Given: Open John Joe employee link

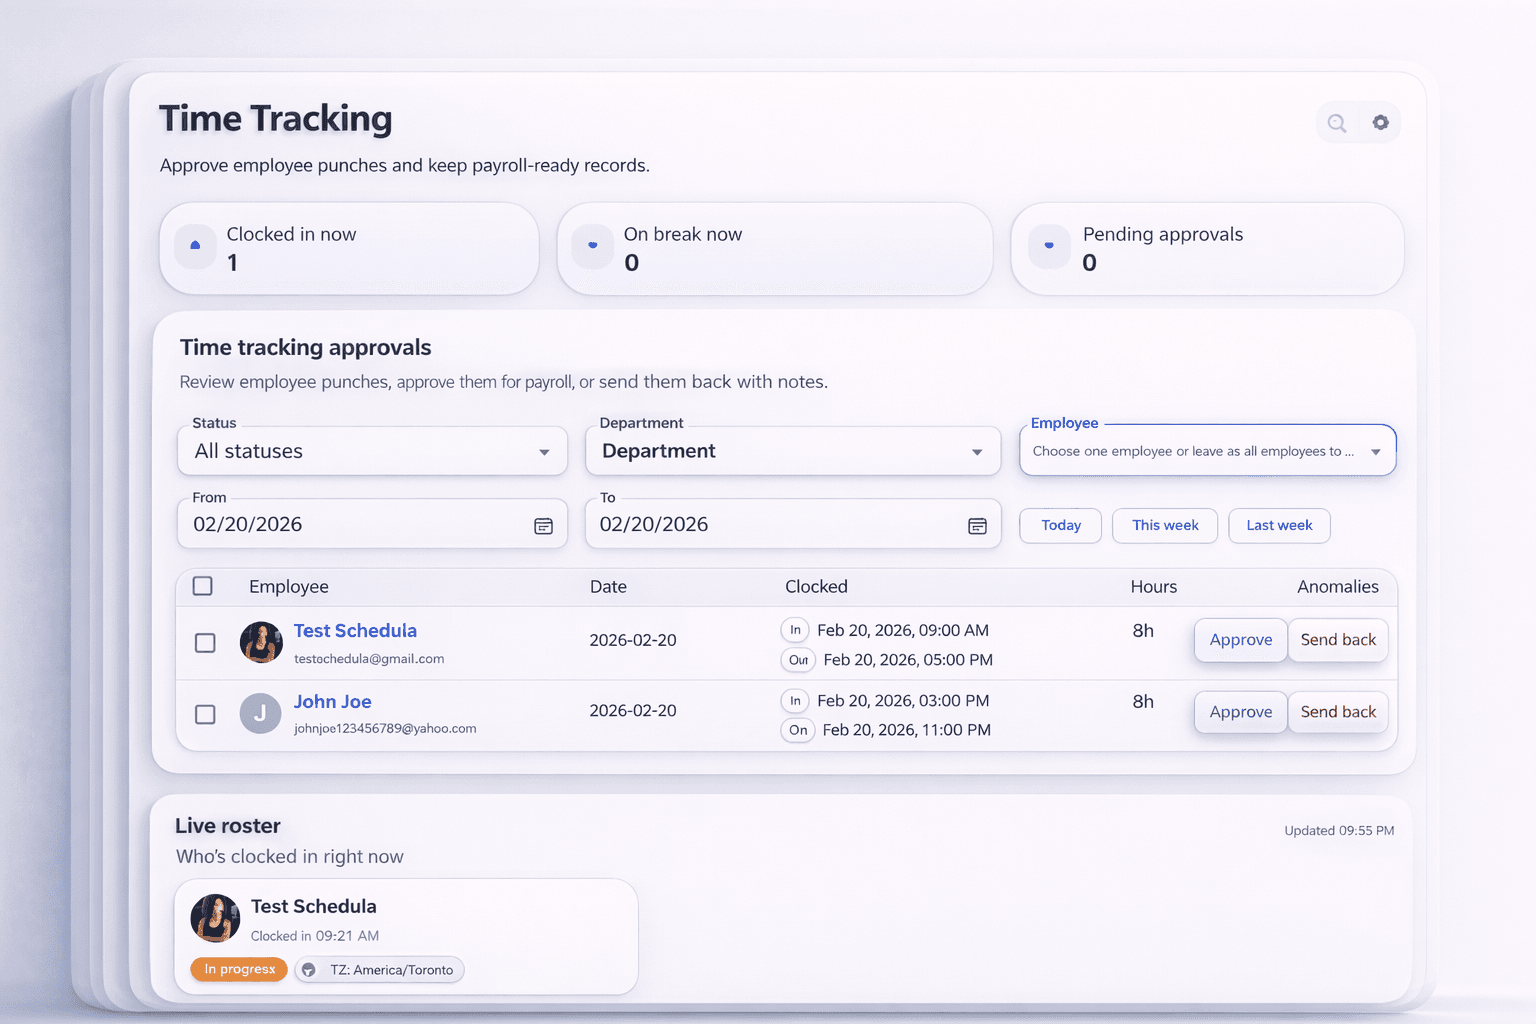Looking at the screenshot, I should coord(332,702).
